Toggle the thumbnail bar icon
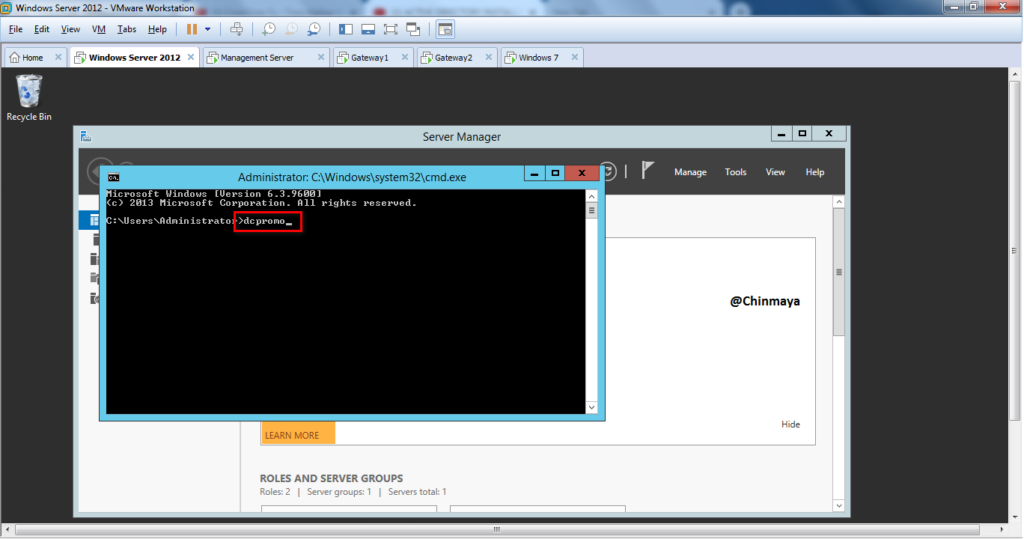This screenshot has width=1024, height=539. click(x=368, y=29)
